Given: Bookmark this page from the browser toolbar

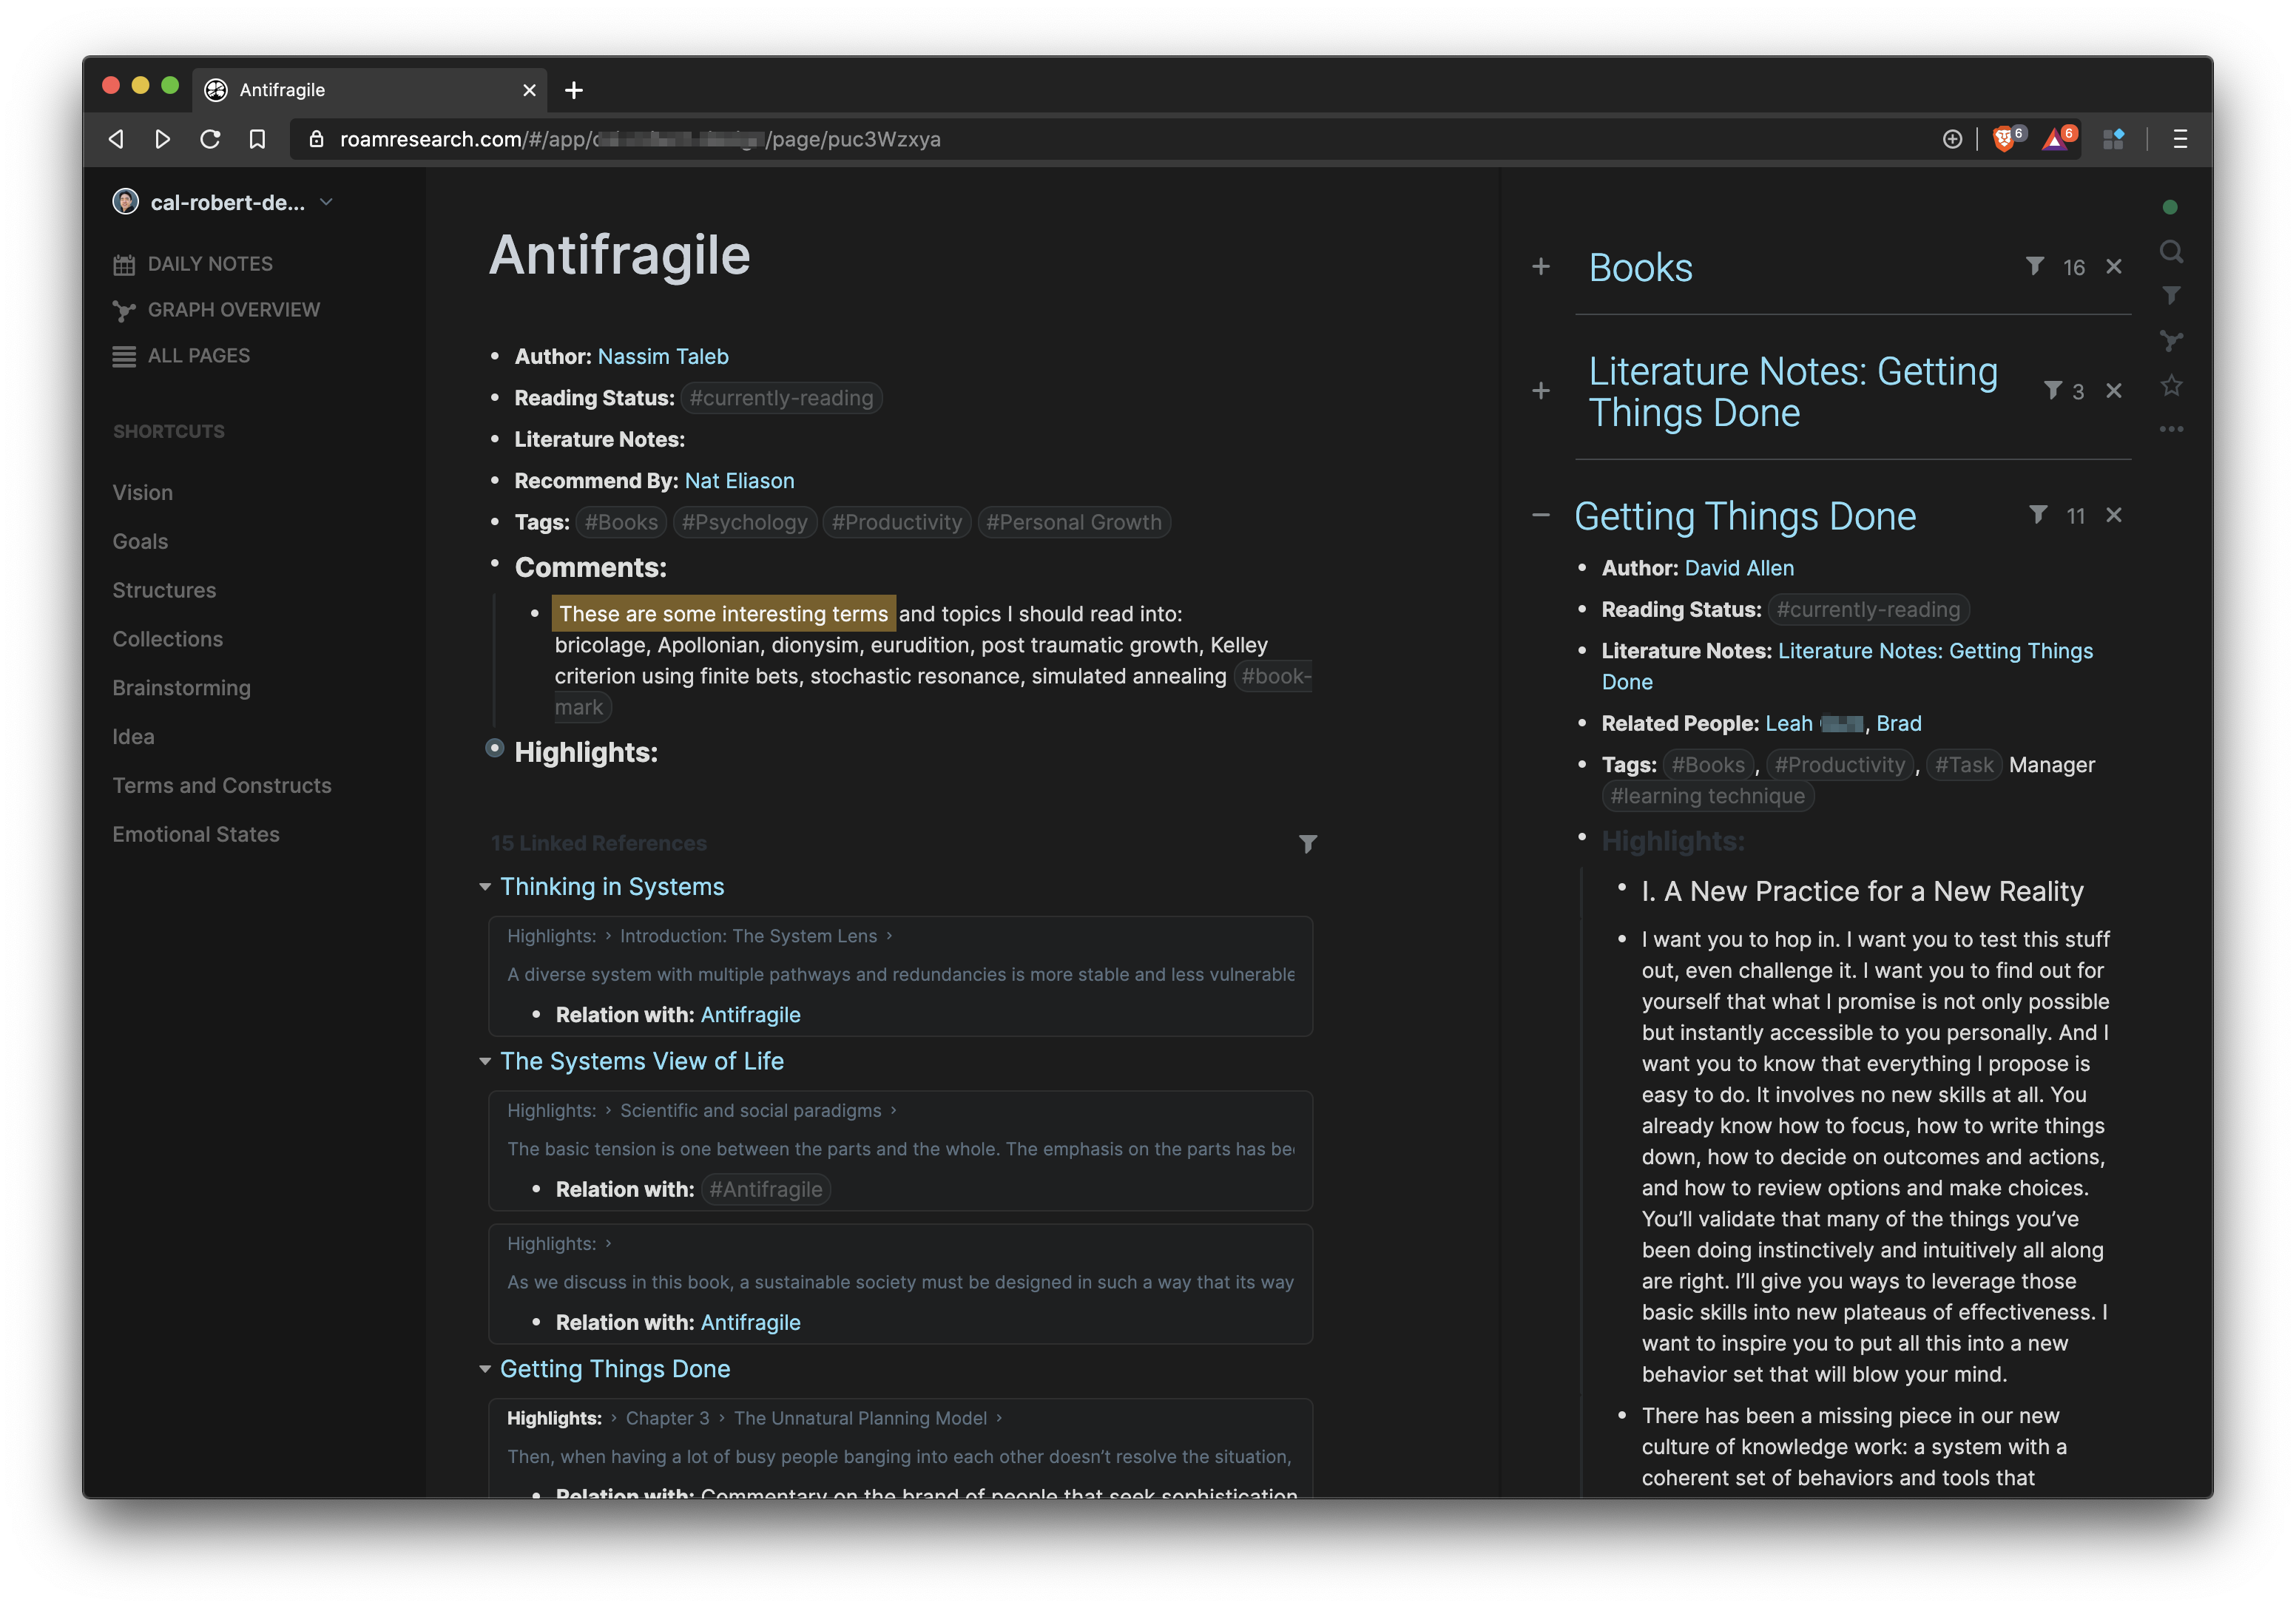Looking at the screenshot, I should click(257, 139).
